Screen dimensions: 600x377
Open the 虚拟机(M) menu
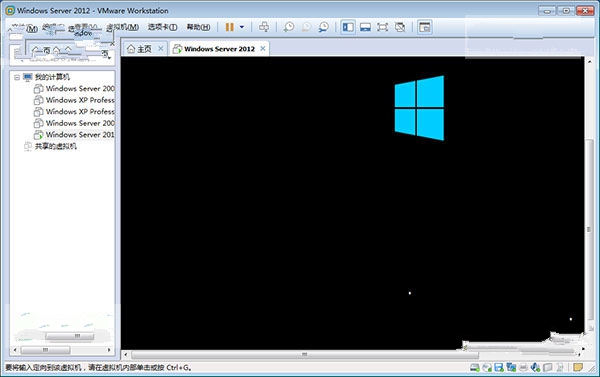click(x=122, y=27)
